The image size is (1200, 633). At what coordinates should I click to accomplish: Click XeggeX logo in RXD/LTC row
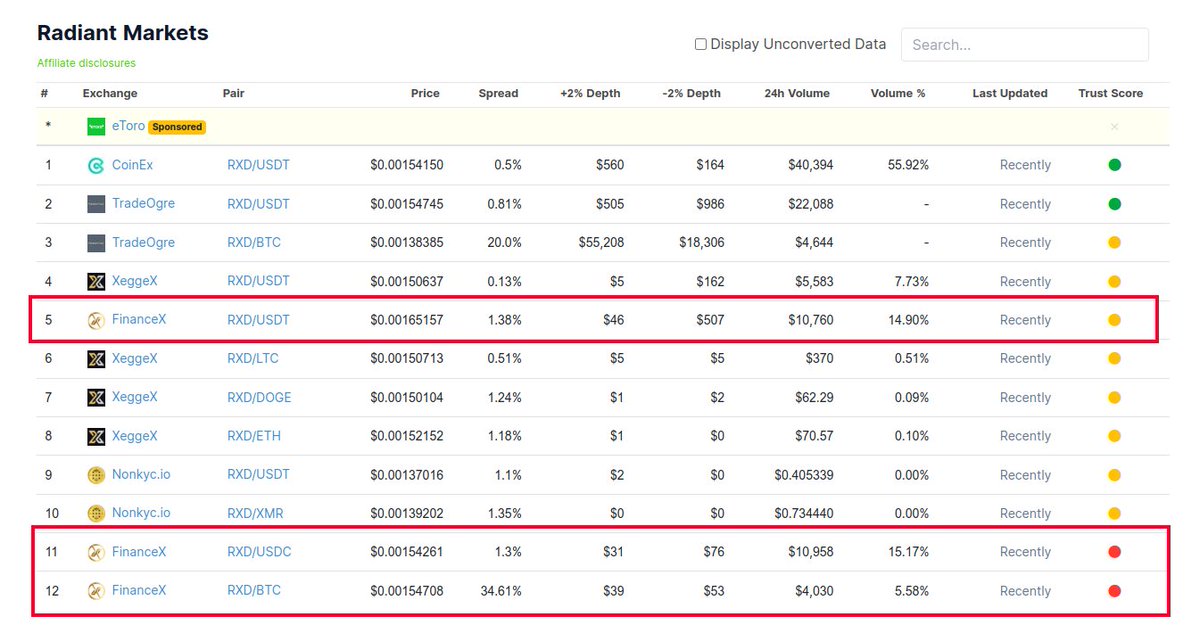[96, 359]
